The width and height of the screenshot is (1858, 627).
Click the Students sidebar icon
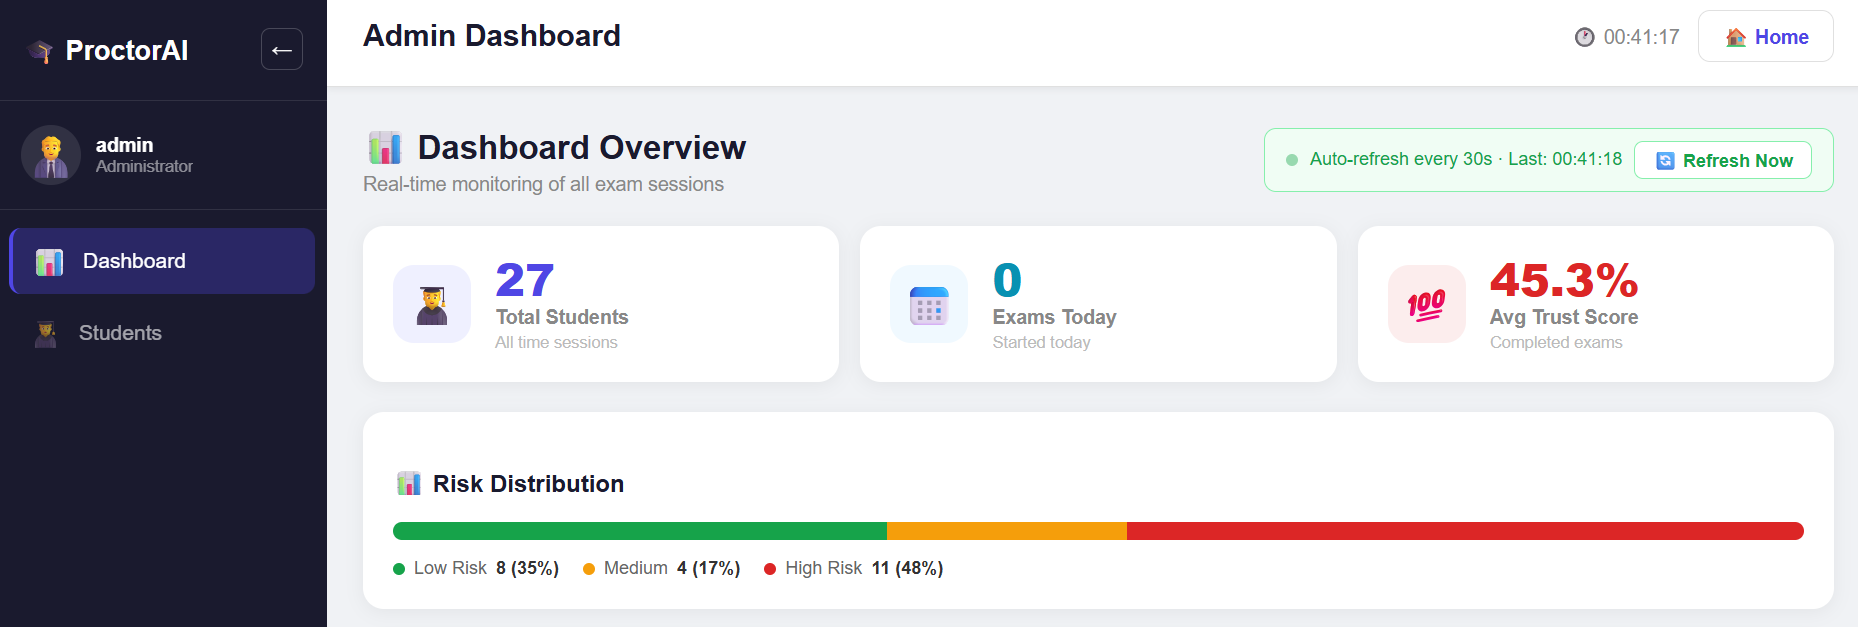point(45,333)
